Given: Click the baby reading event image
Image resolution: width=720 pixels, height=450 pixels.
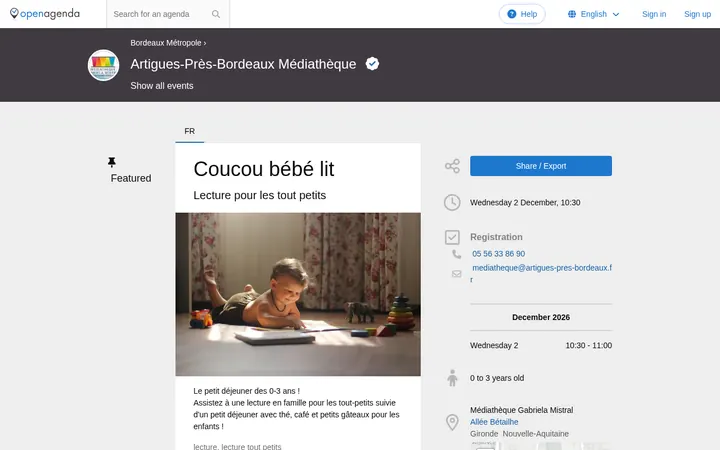Looking at the screenshot, I should 298,294.
